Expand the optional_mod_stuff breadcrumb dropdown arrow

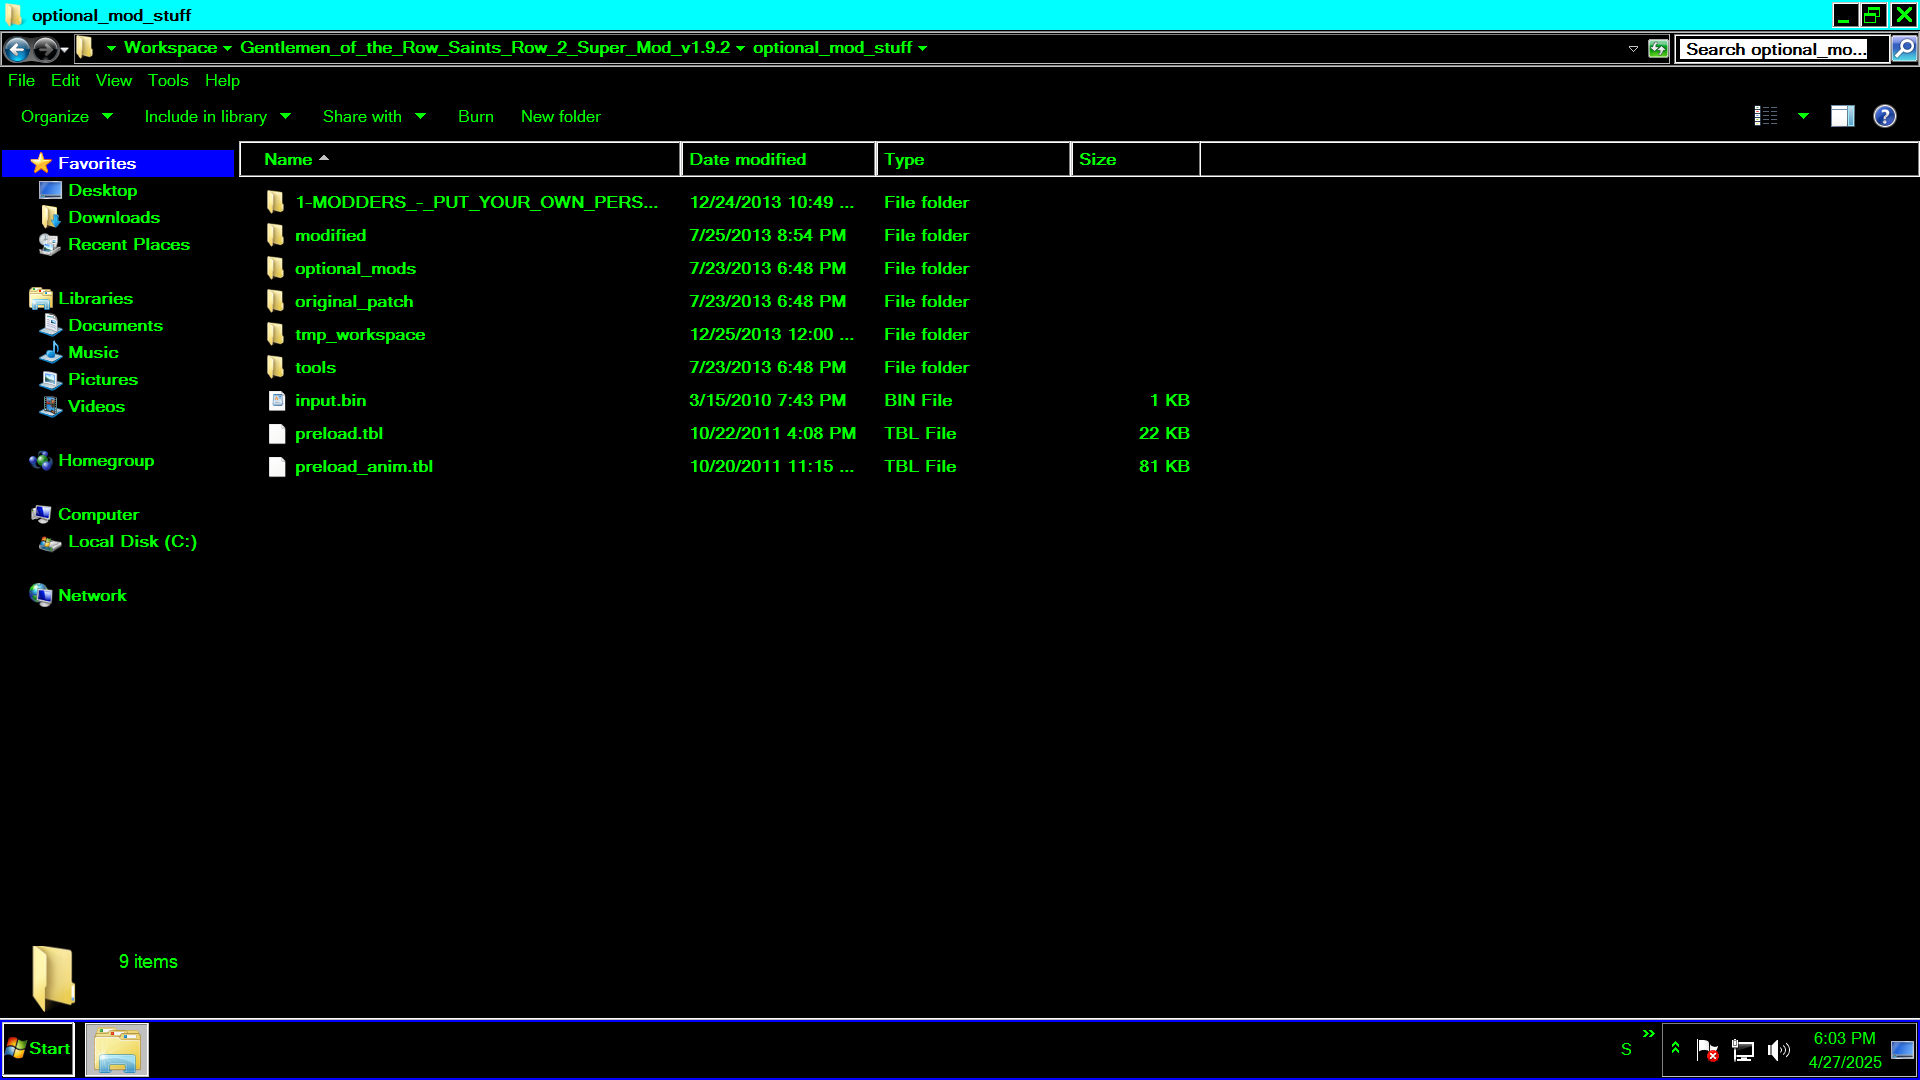click(x=922, y=48)
